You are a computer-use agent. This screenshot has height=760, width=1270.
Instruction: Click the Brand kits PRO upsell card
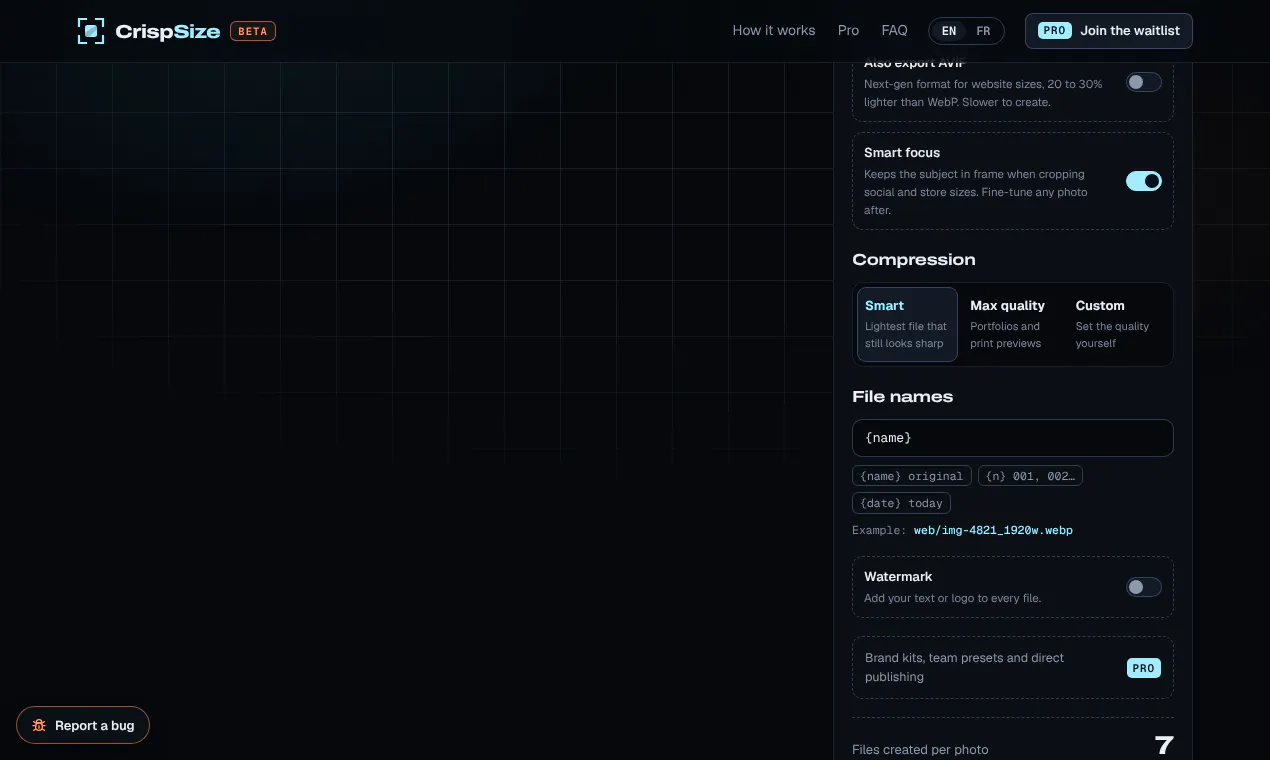click(x=1012, y=668)
